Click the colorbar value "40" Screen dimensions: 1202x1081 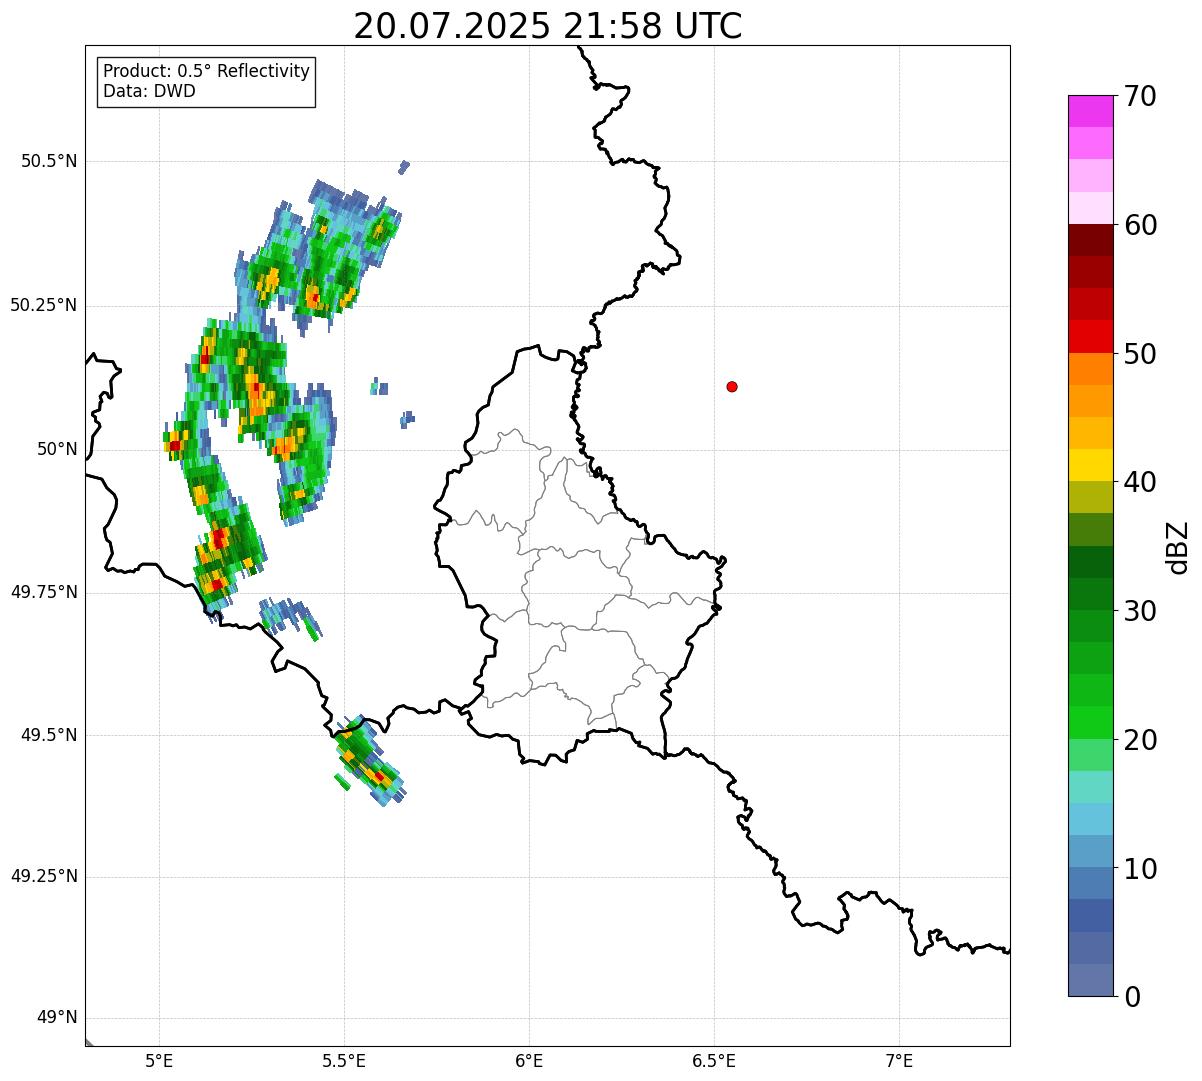[x=1140, y=482]
